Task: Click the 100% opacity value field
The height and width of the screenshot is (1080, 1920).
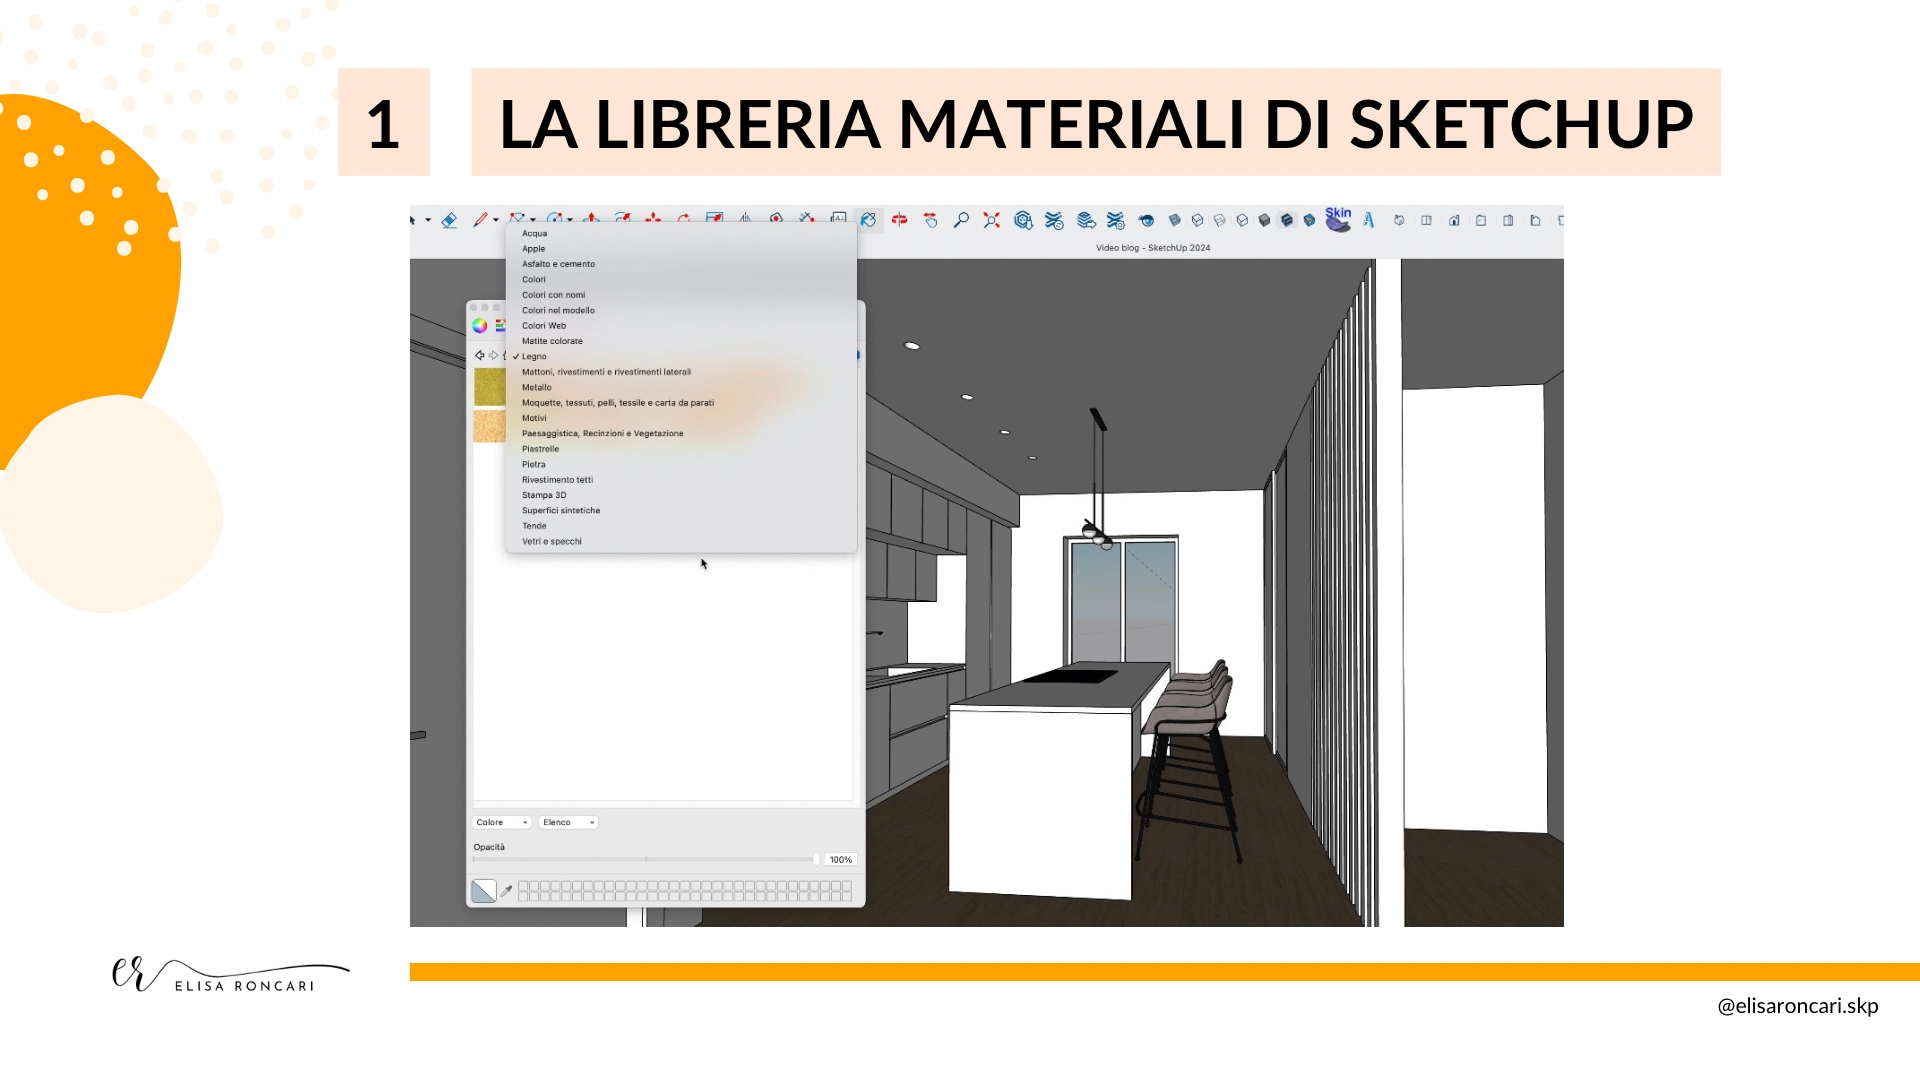Action: coord(841,860)
